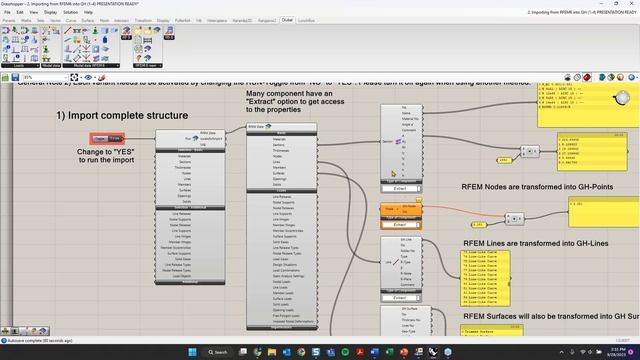Click the yellow Line-like Curve output panel

tap(485, 278)
